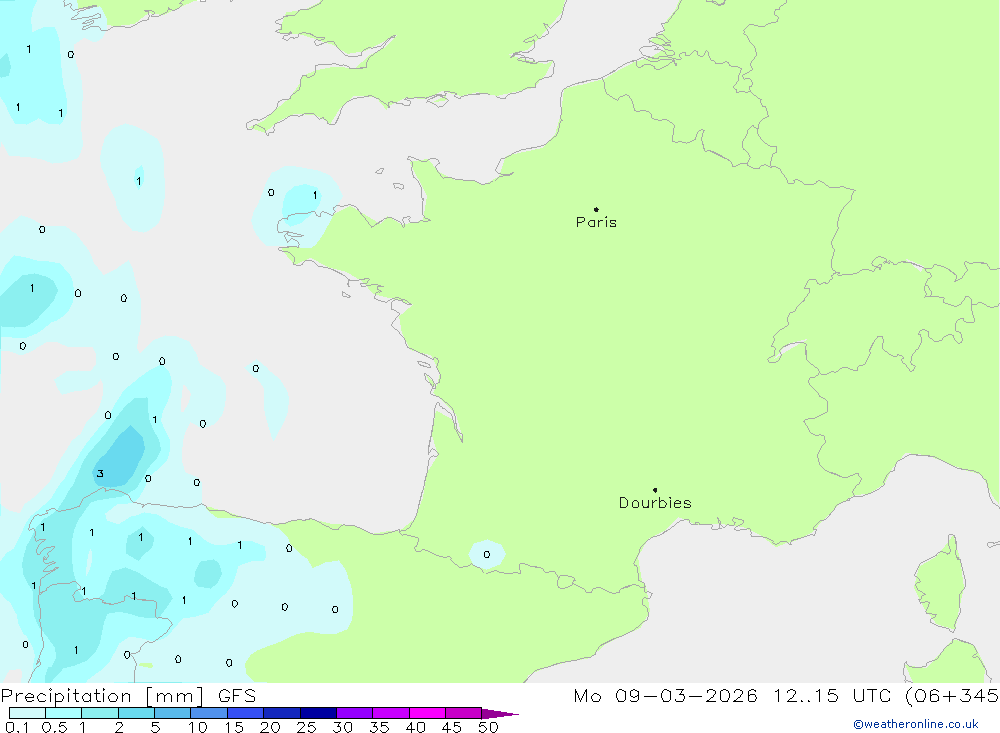The width and height of the screenshot is (1000, 733).
Task: Click the '12..15 UTC' time text
Action: 832,695
